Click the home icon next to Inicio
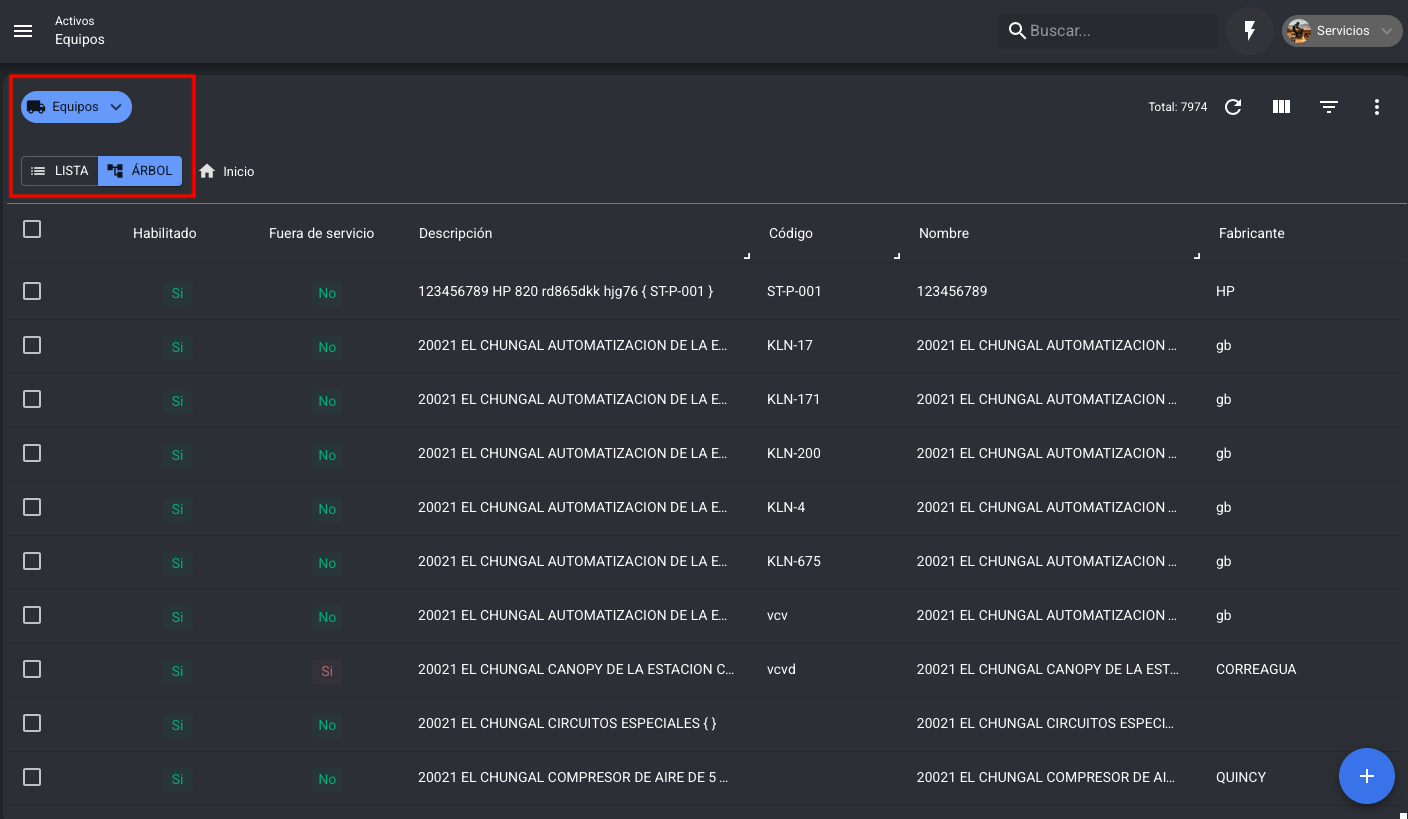Viewport: 1408px width, 819px height. [x=207, y=171]
